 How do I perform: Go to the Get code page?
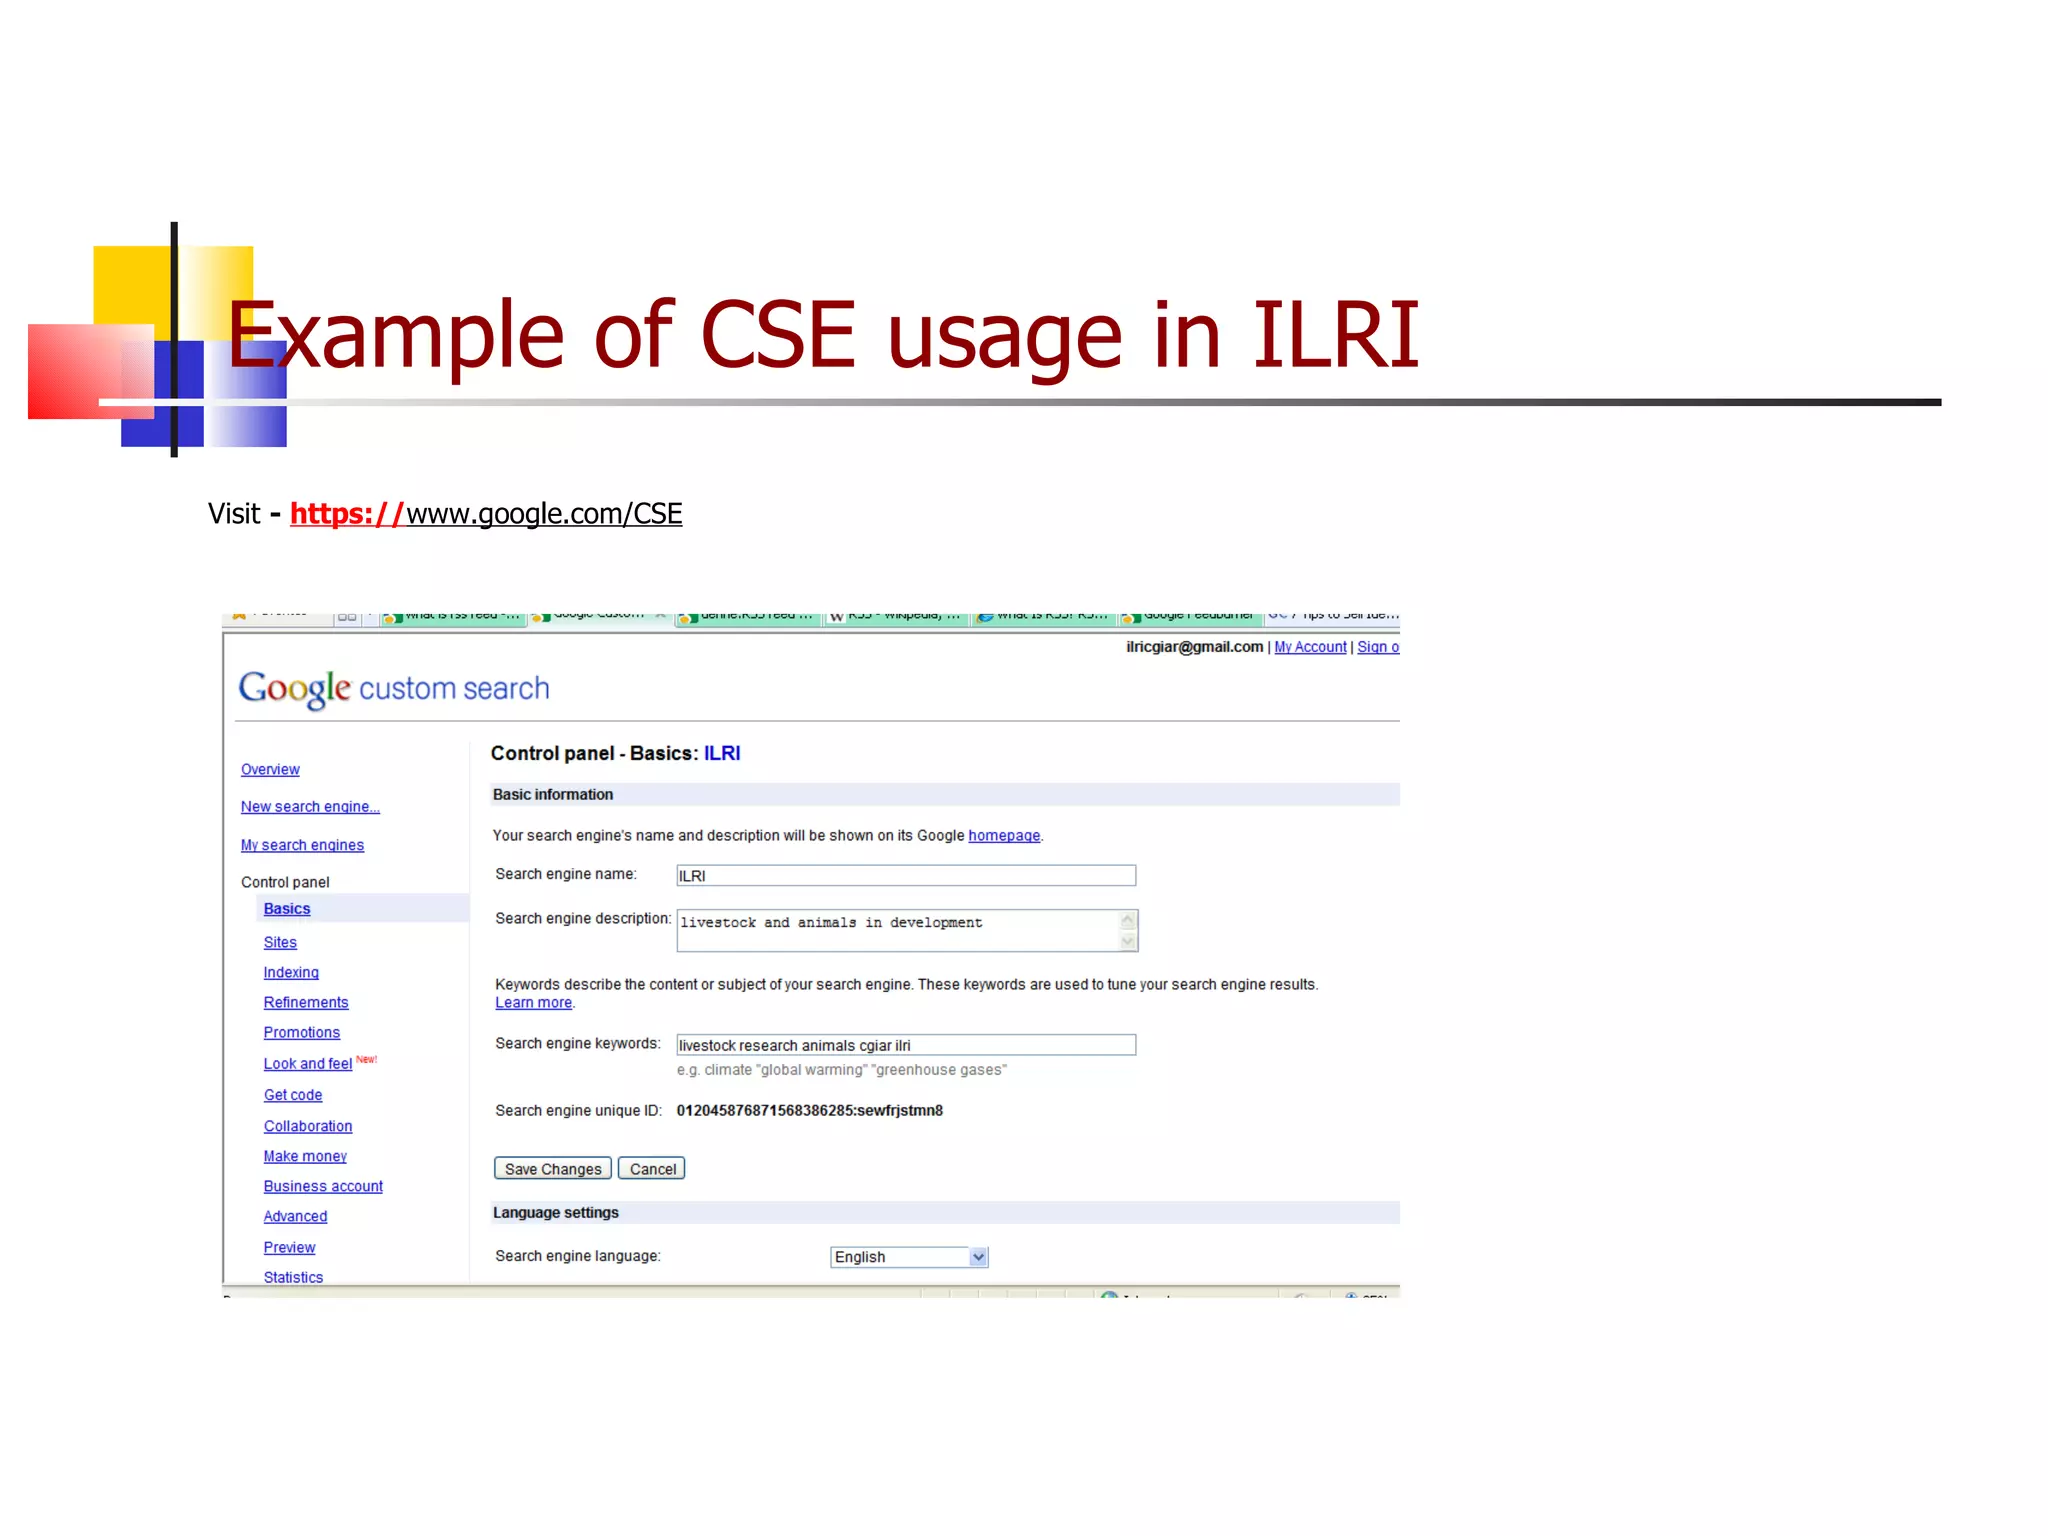click(293, 1095)
